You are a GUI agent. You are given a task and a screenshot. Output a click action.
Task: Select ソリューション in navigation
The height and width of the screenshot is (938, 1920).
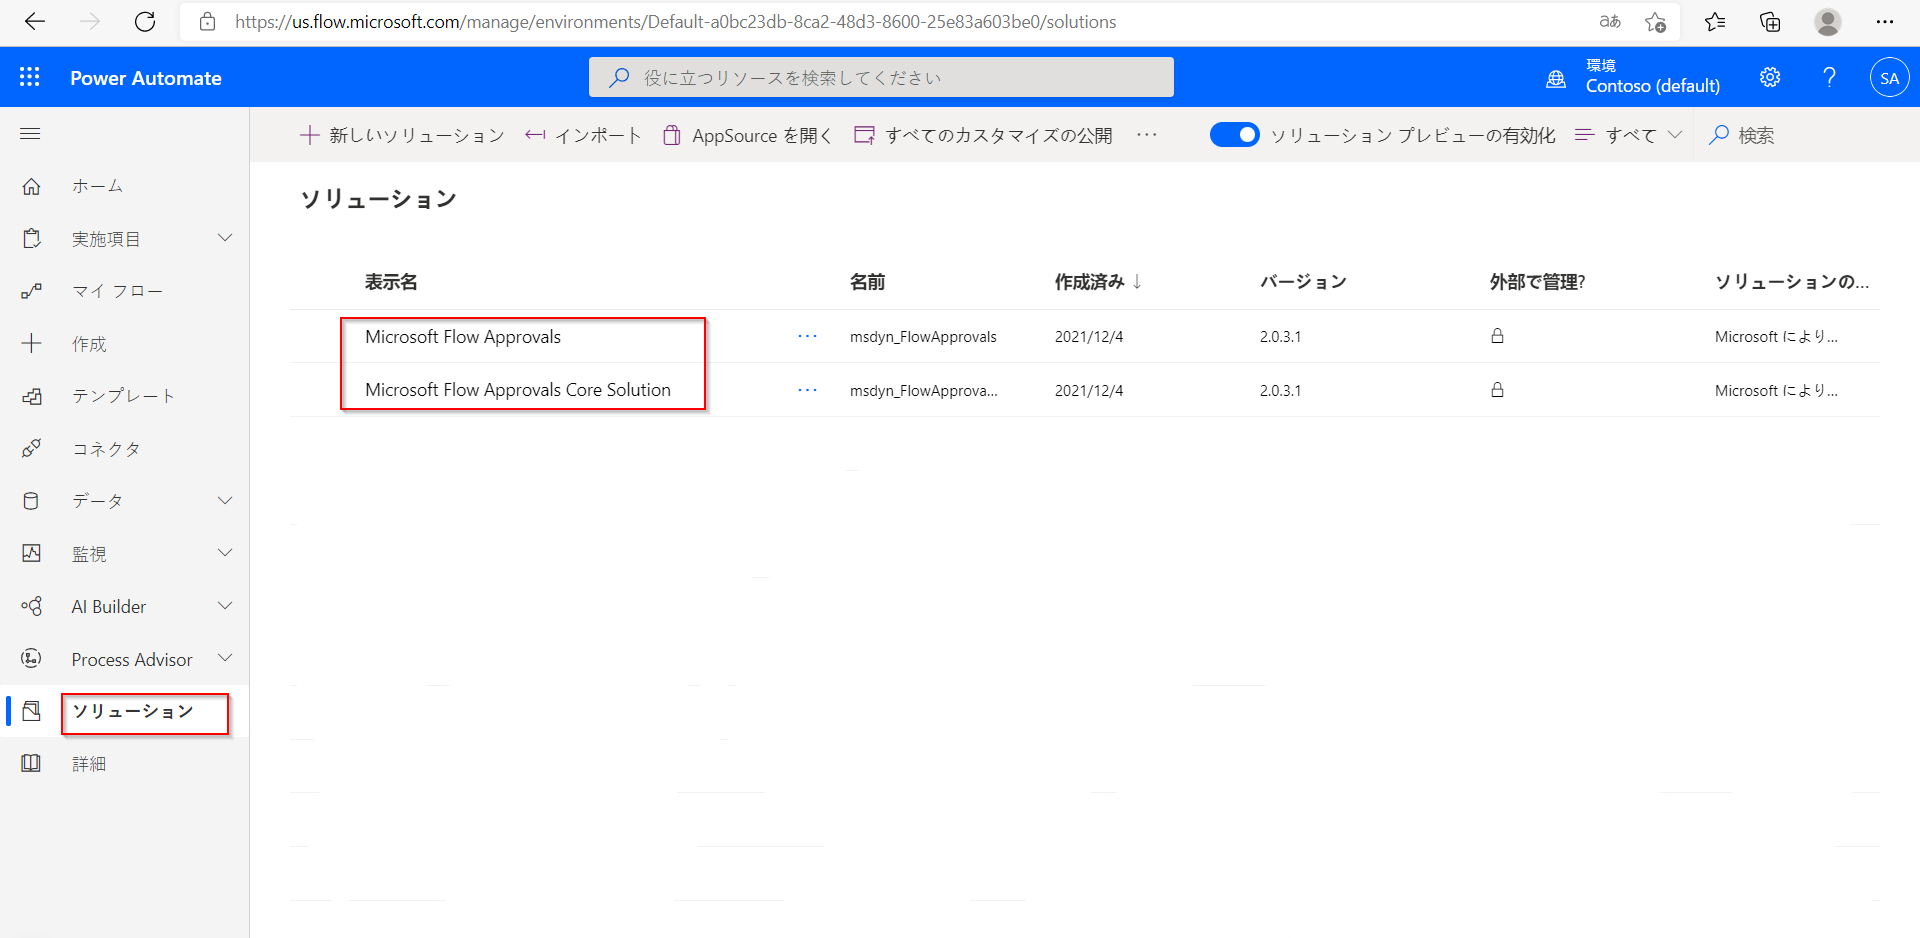point(133,711)
